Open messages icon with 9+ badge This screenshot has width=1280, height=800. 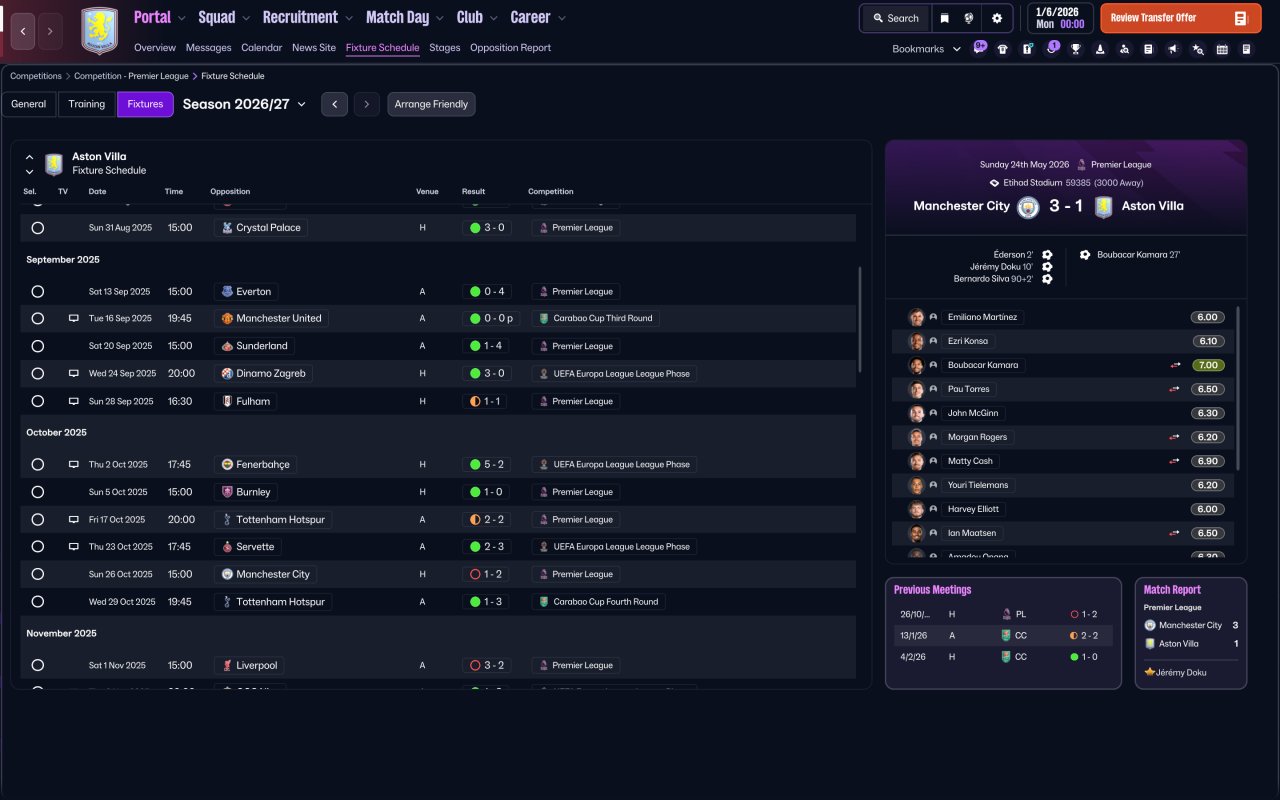click(x=979, y=48)
